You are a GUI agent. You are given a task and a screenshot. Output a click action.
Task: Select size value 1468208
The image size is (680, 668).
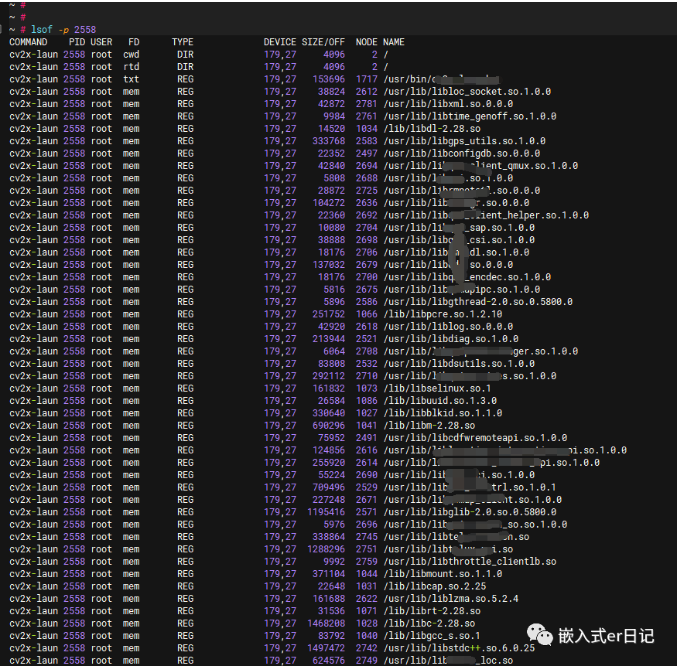coord(326,623)
